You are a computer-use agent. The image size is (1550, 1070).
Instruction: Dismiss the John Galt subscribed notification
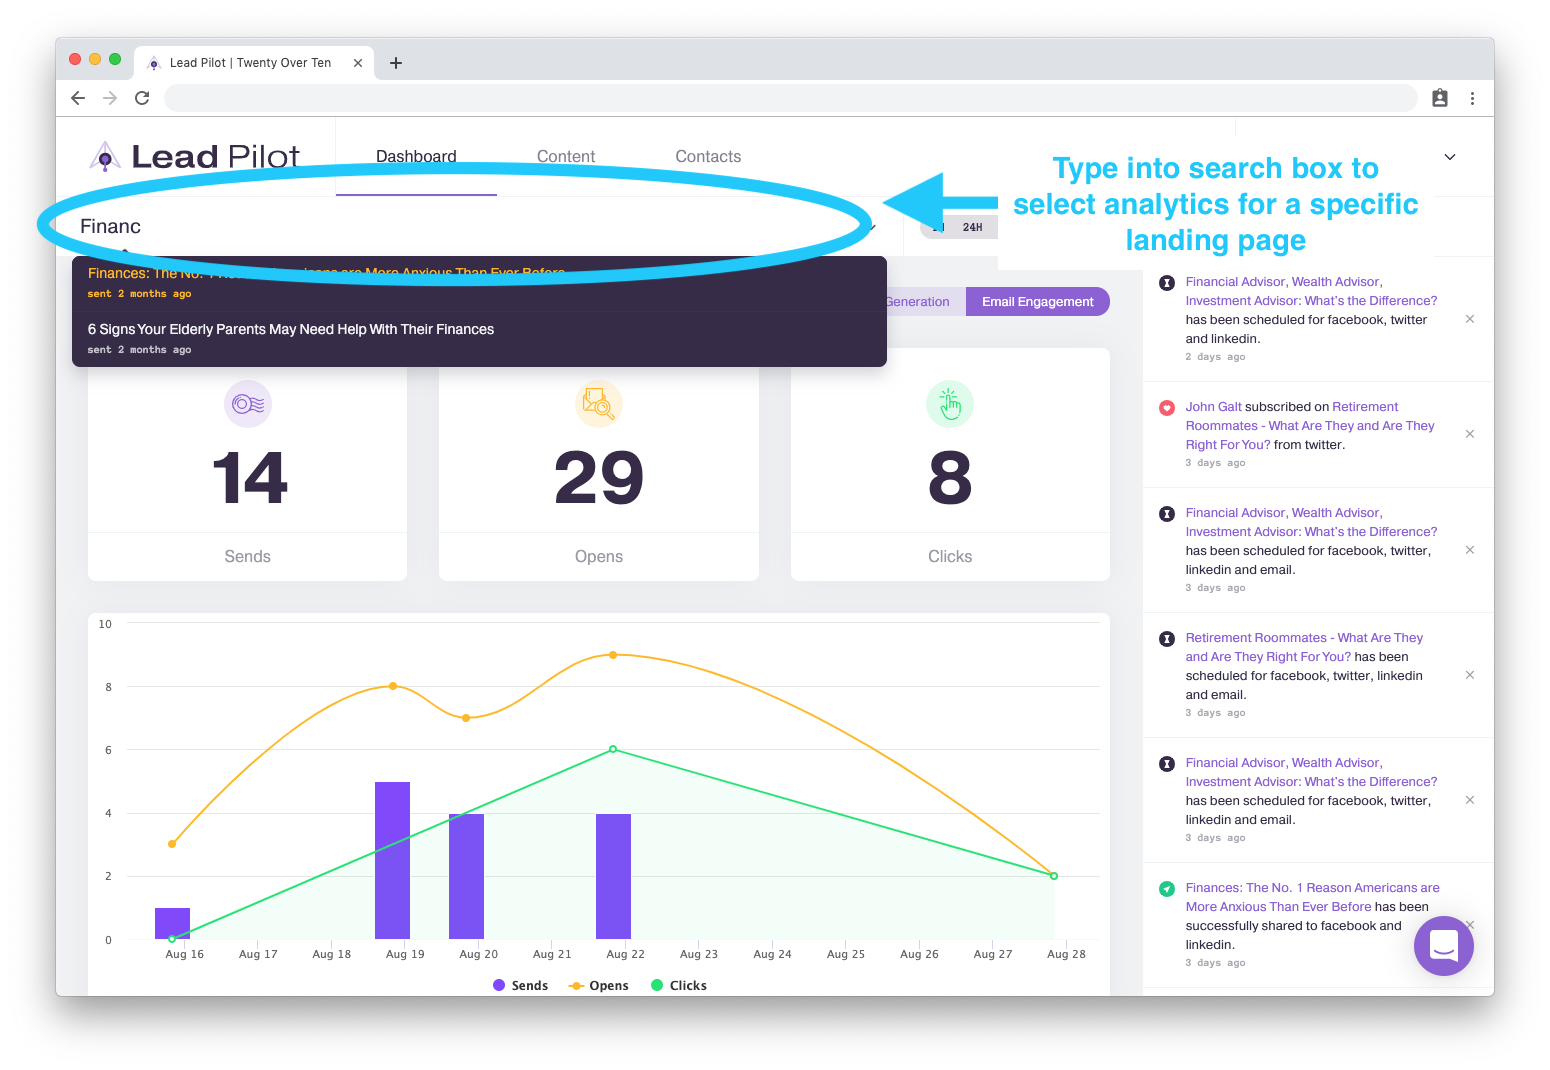tap(1470, 434)
